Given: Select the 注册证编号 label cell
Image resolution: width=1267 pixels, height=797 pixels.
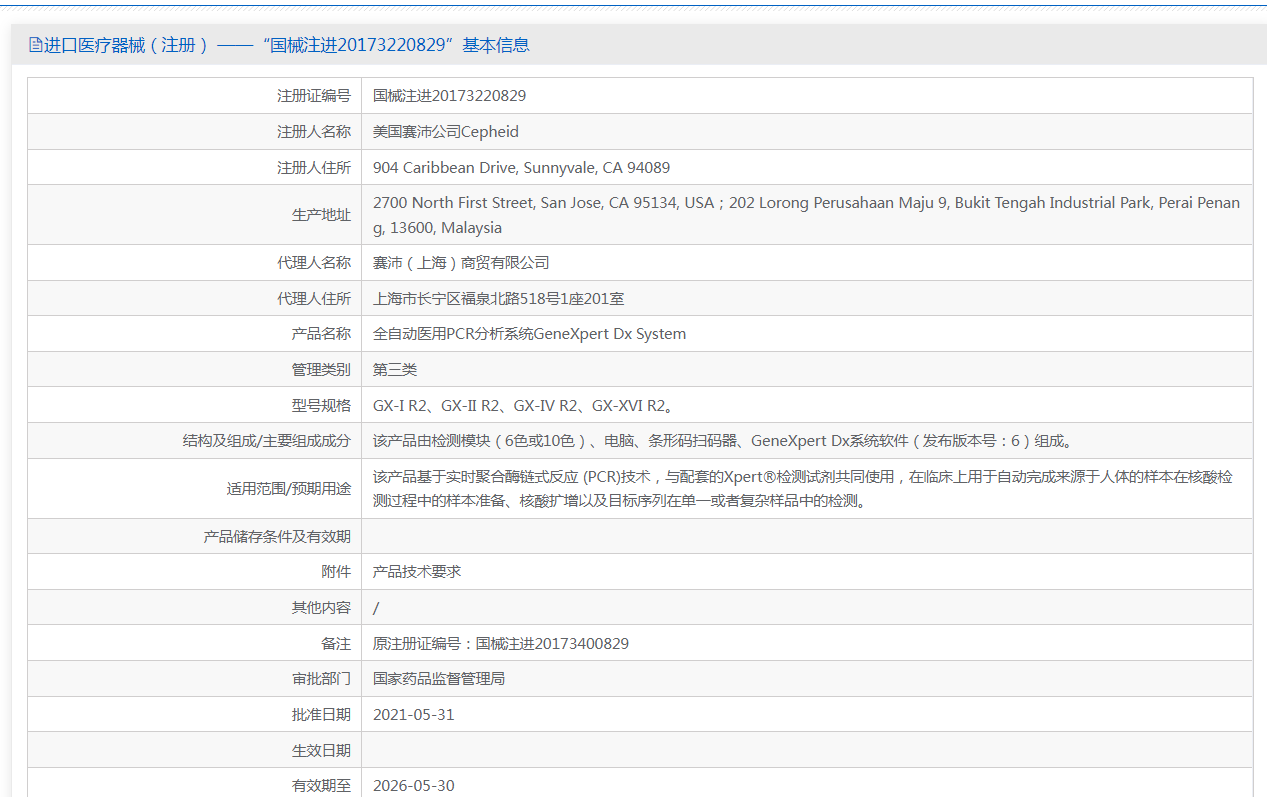Looking at the screenshot, I should click(x=314, y=96).
